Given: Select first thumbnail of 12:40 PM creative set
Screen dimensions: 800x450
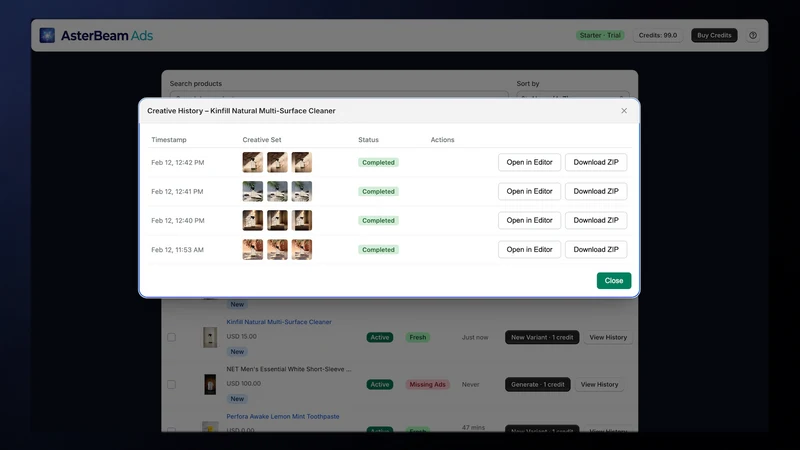Looking at the screenshot, I should point(253,220).
